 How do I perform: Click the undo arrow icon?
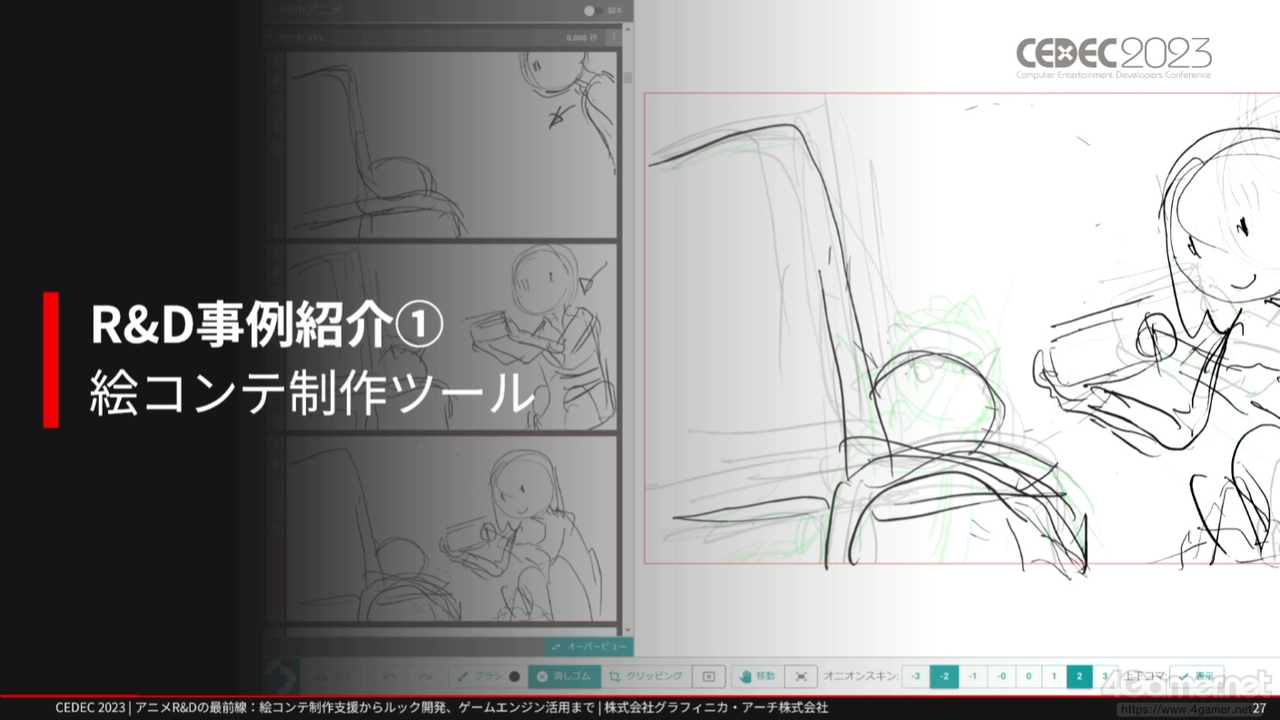[x=390, y=676]
